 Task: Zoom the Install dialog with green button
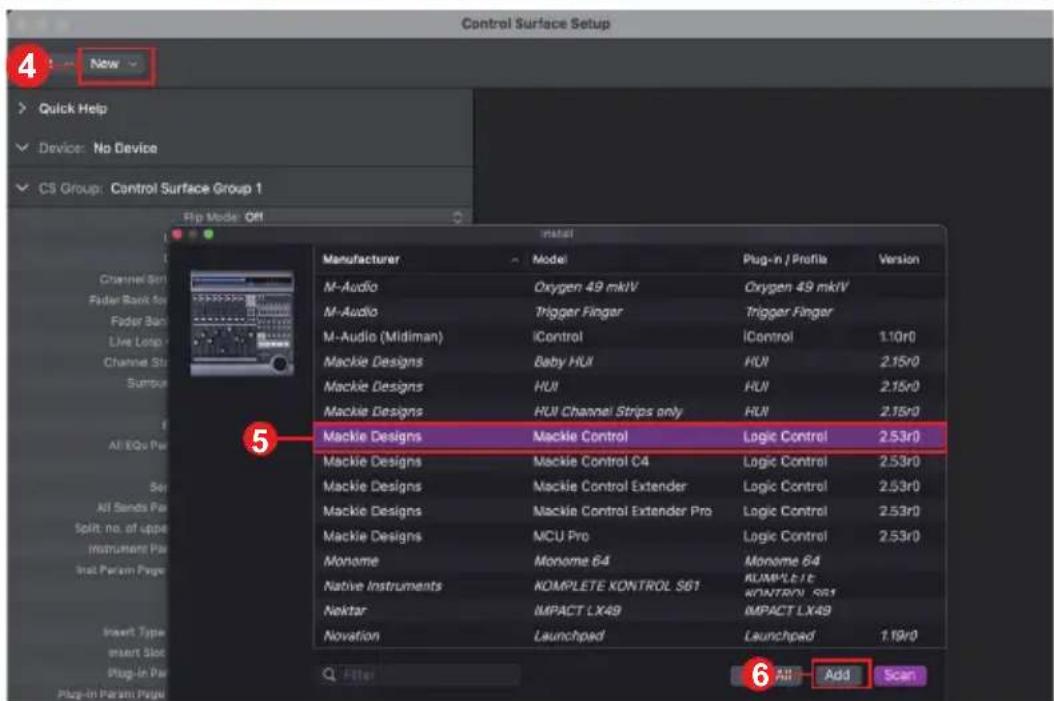tap(209, 235)
